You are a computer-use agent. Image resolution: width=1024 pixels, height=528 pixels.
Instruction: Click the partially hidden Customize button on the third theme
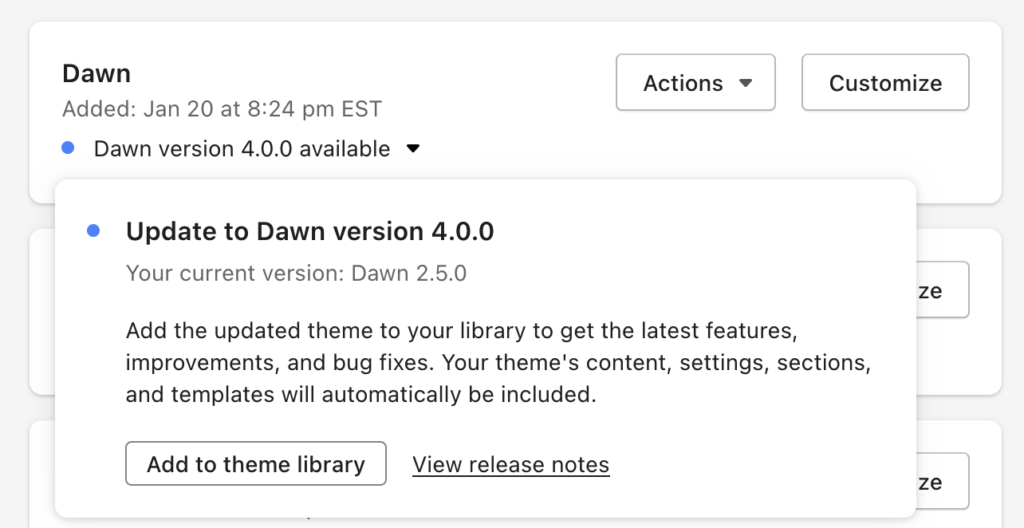pos(941,482)
